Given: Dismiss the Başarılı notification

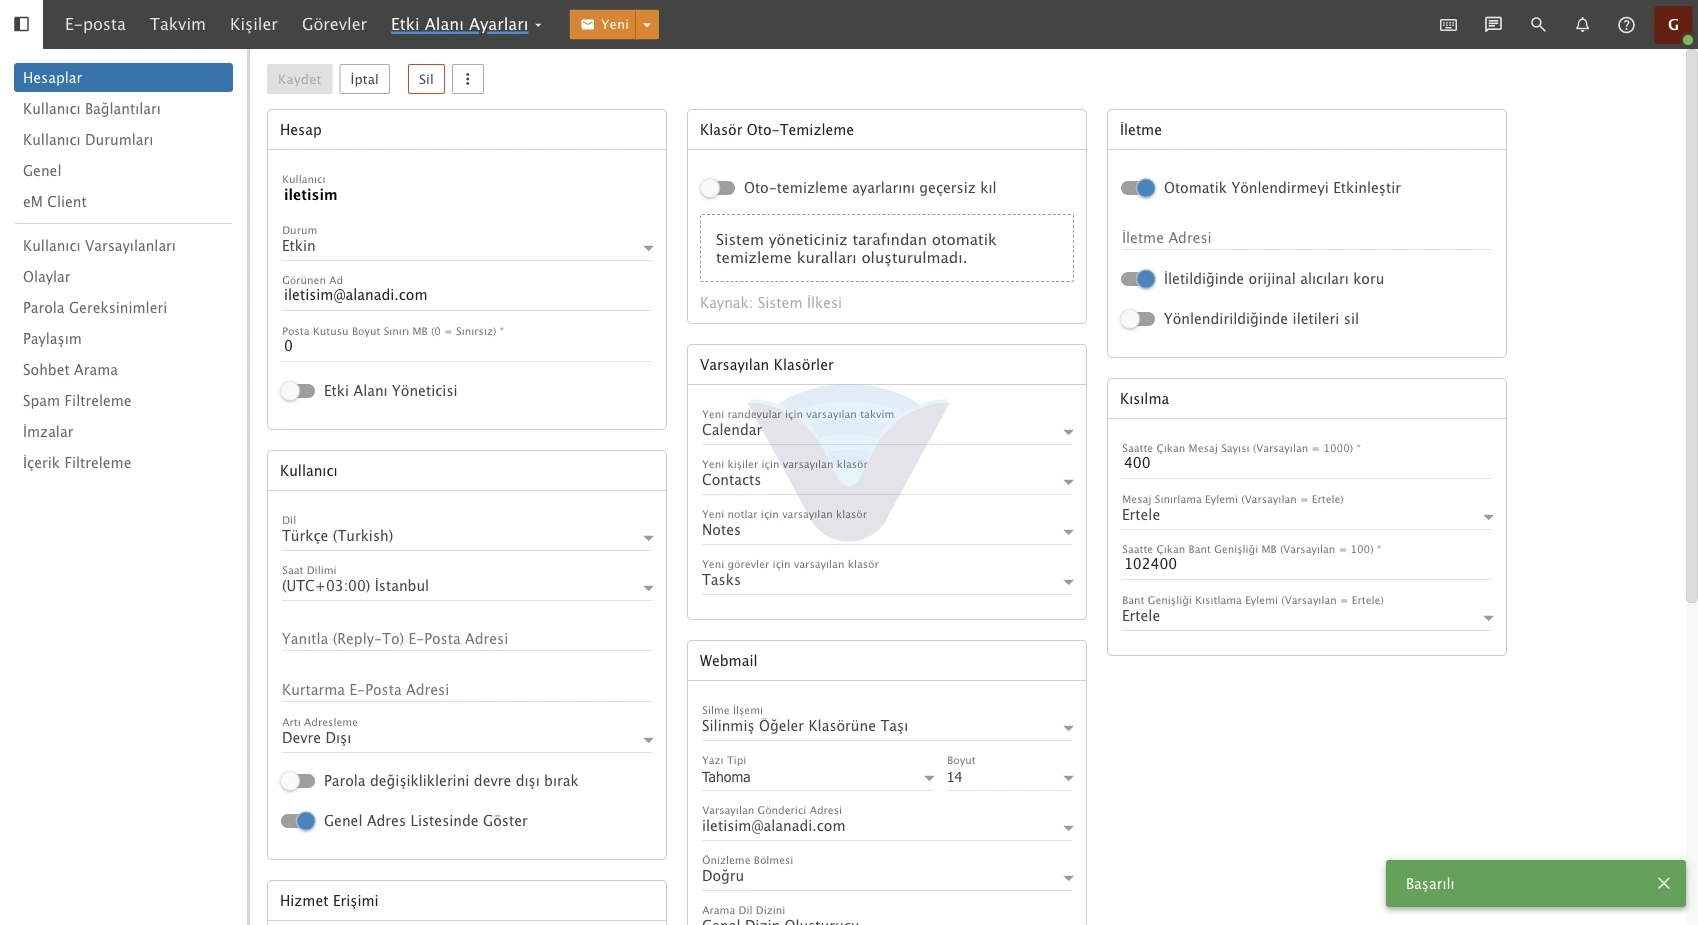Looking at the screenshot, I should (1664, 883).
